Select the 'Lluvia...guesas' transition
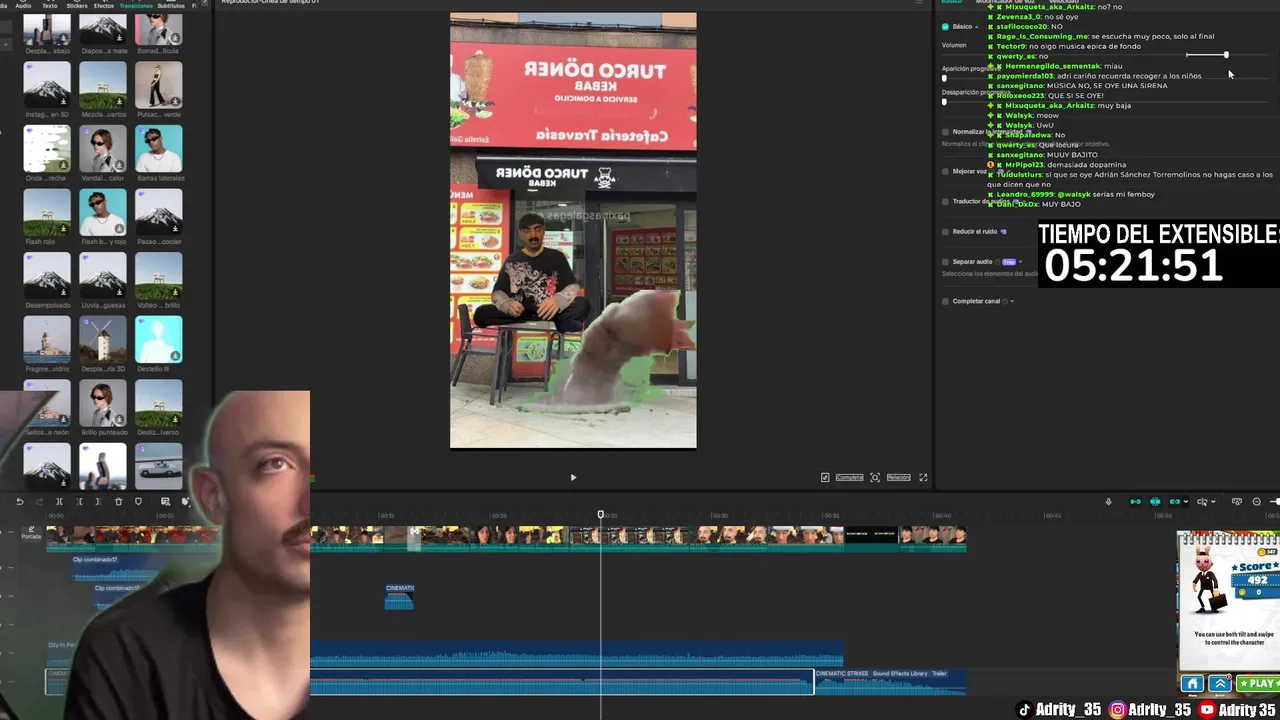The width and height of the screenshot is (1280, 720). click(103, 276)
